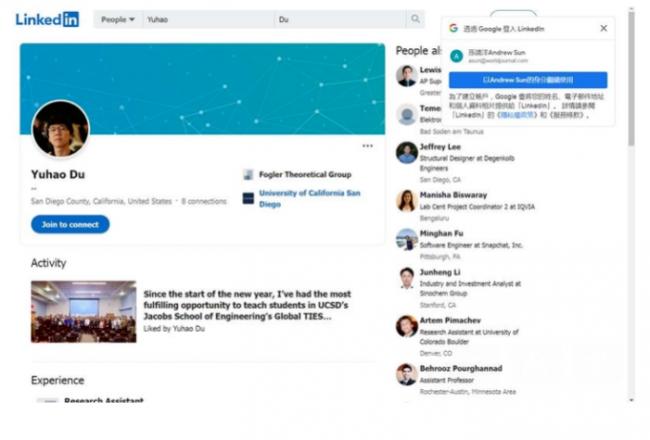The height and width of the screenshot is (440, 650).
Task: Click the page vertical scrollbar thumb
Action: point(631,79)
